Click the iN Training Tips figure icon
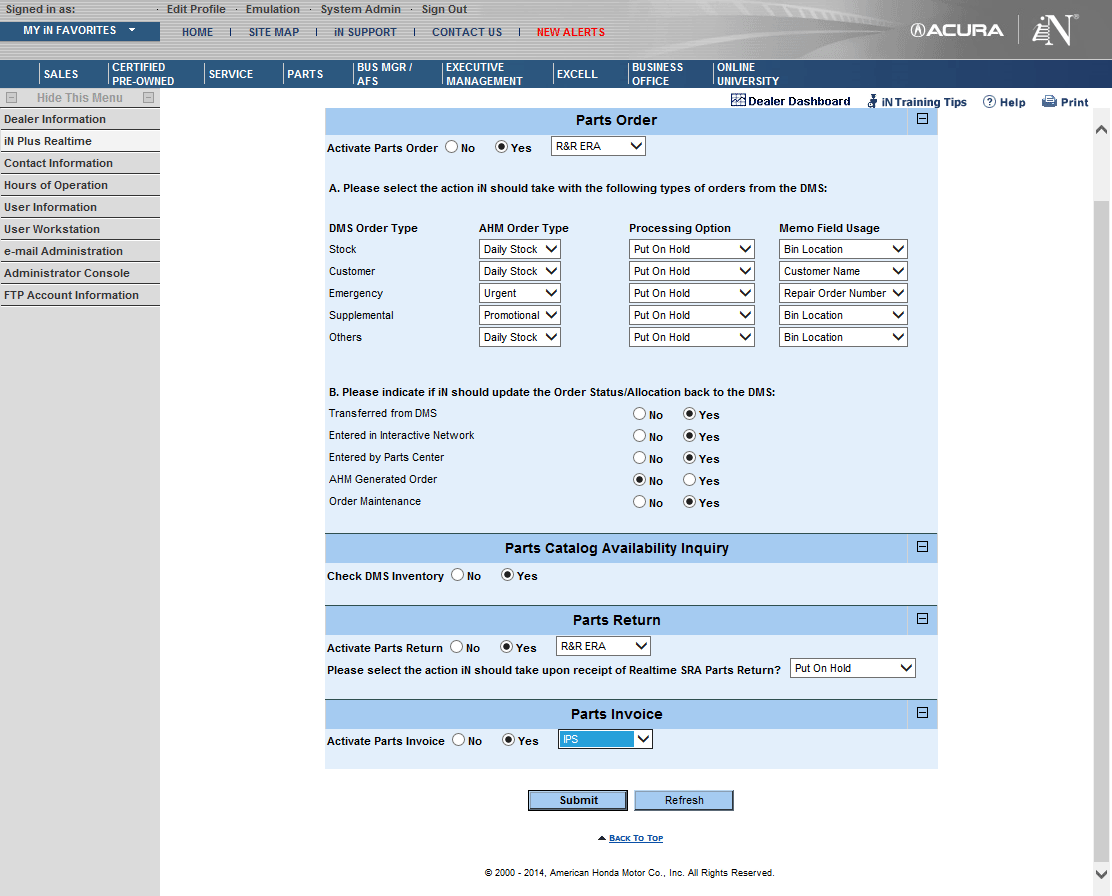This screenshot has height=896, width=1112. coord(872,101)
